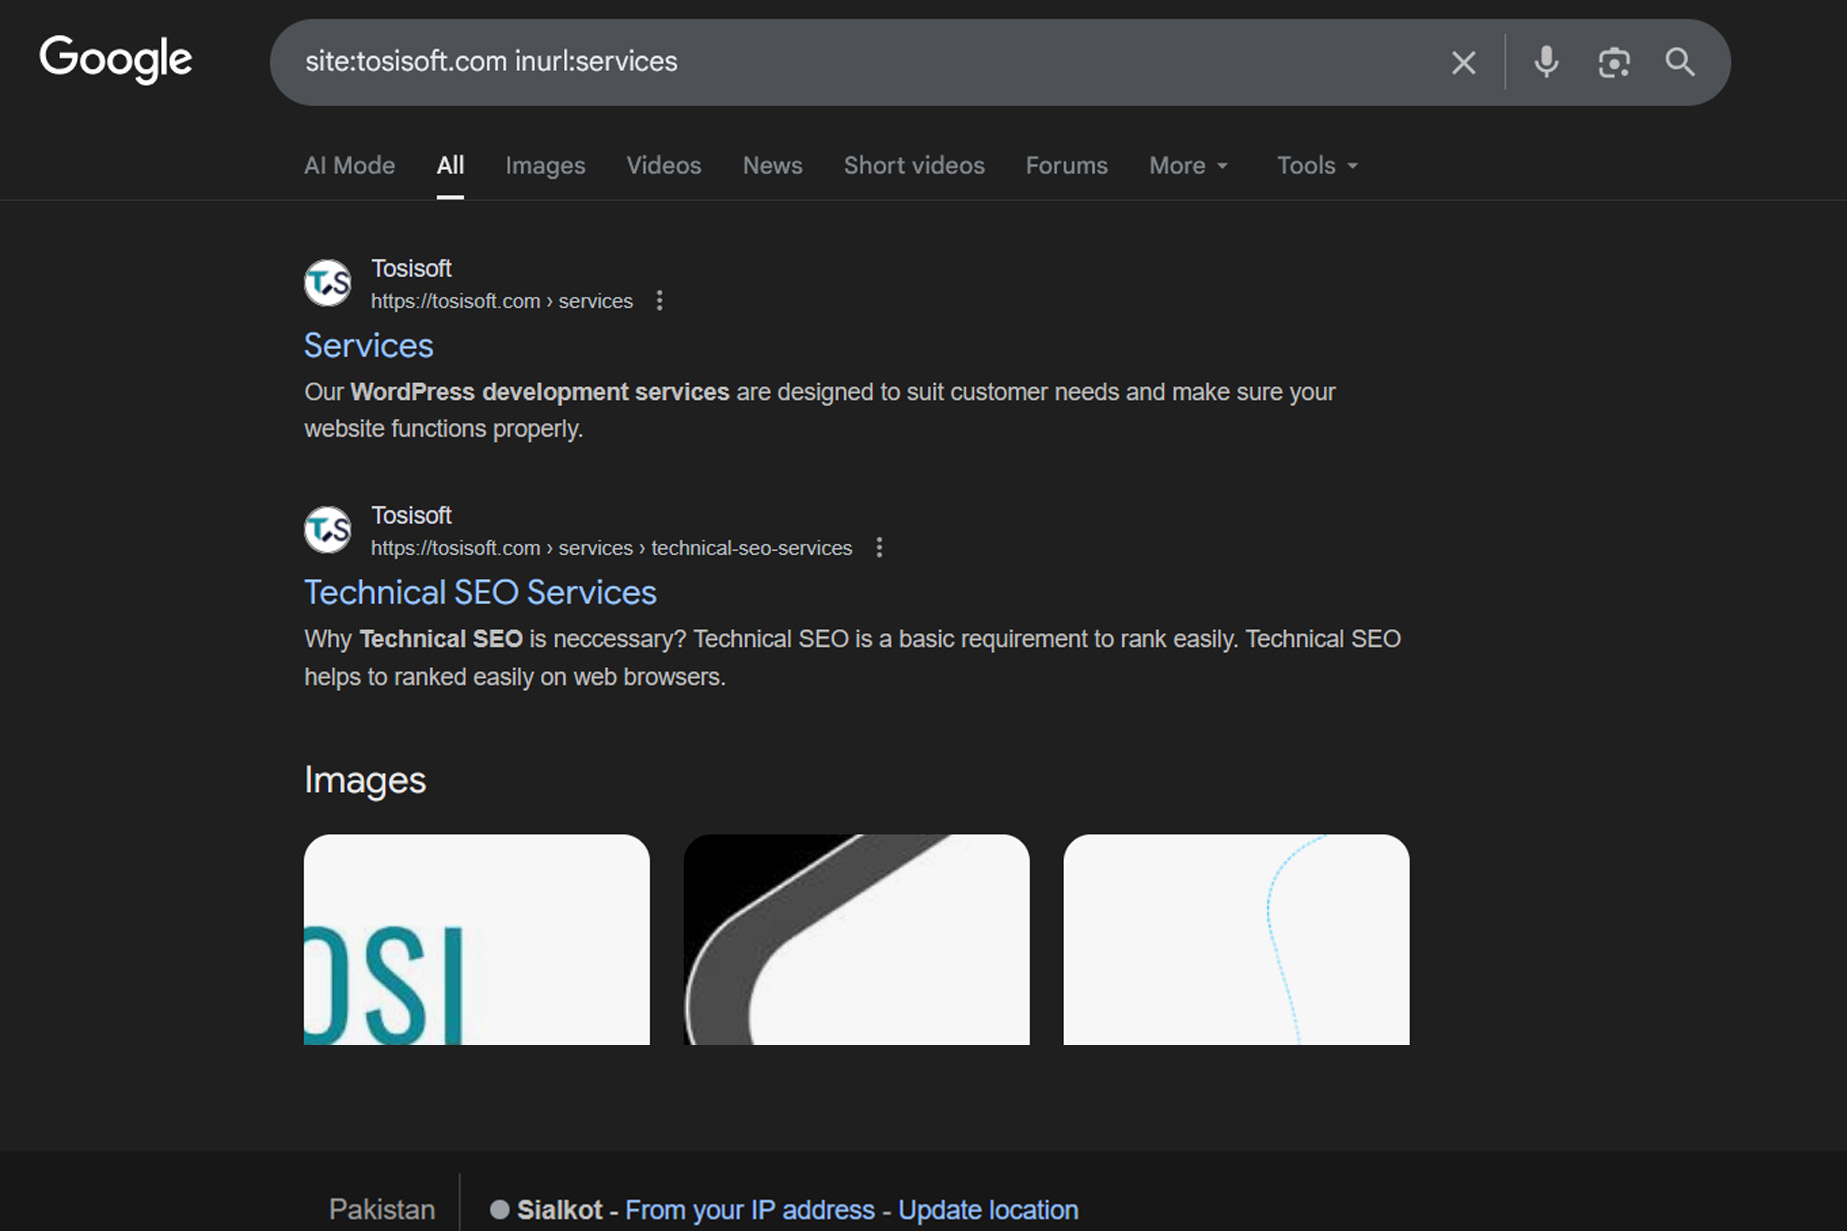
Task: Open three-dot menu for Technical SEO result
Action: pyautogui.click(x=880, y=548)
